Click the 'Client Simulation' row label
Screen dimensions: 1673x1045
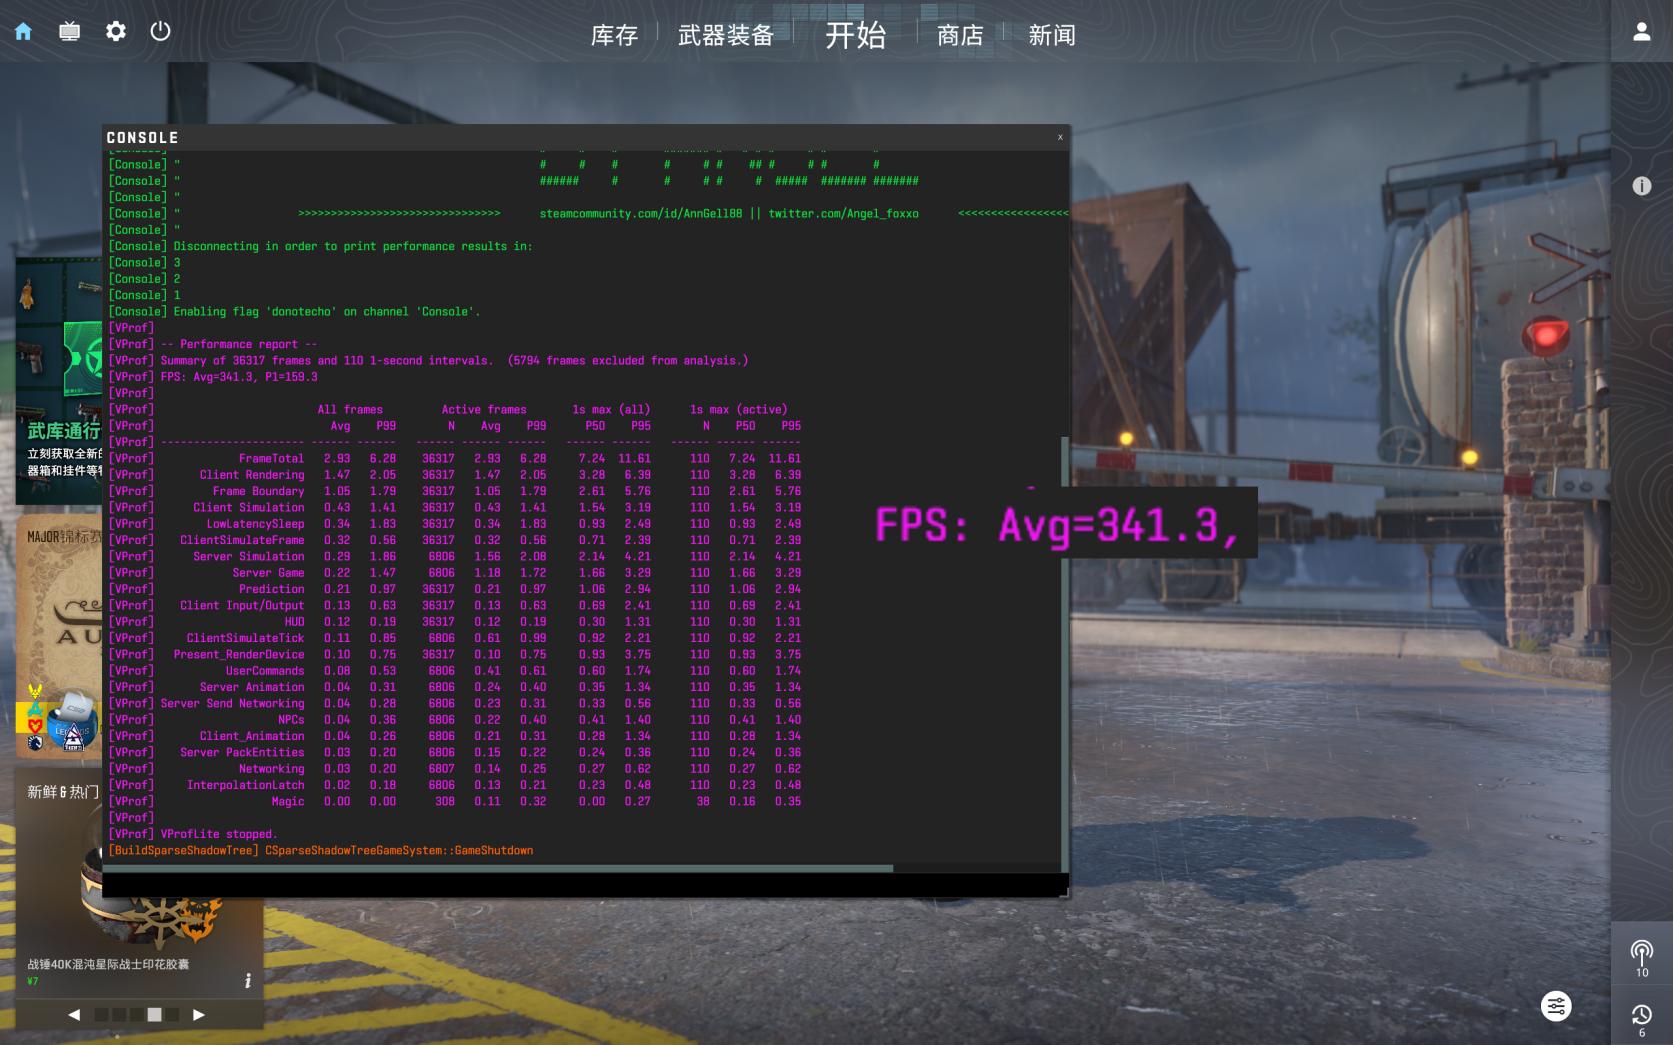click(x=249, y=508)
